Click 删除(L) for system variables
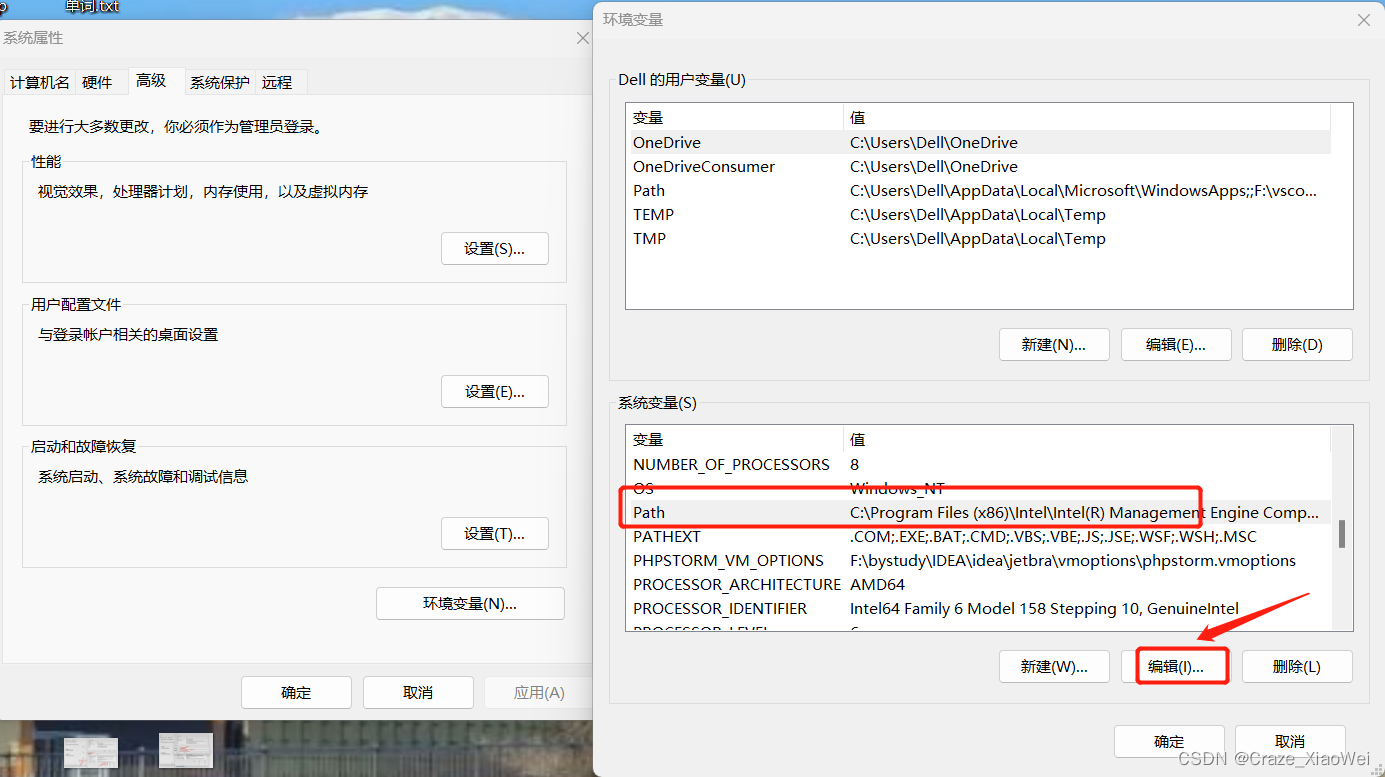The image size is (1385, 777). [x=1297, y=667]
